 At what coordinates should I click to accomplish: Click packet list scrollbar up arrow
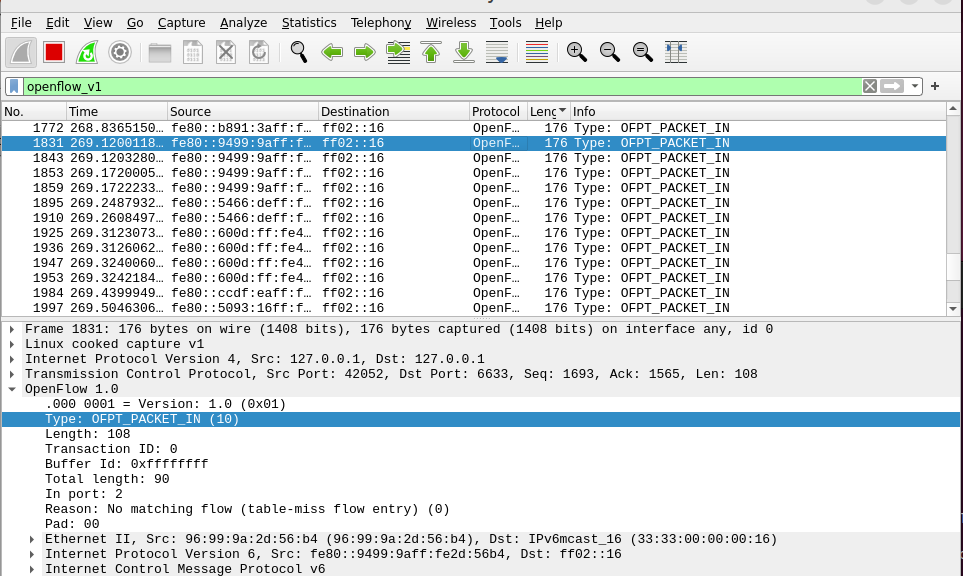tap(953, 109)
